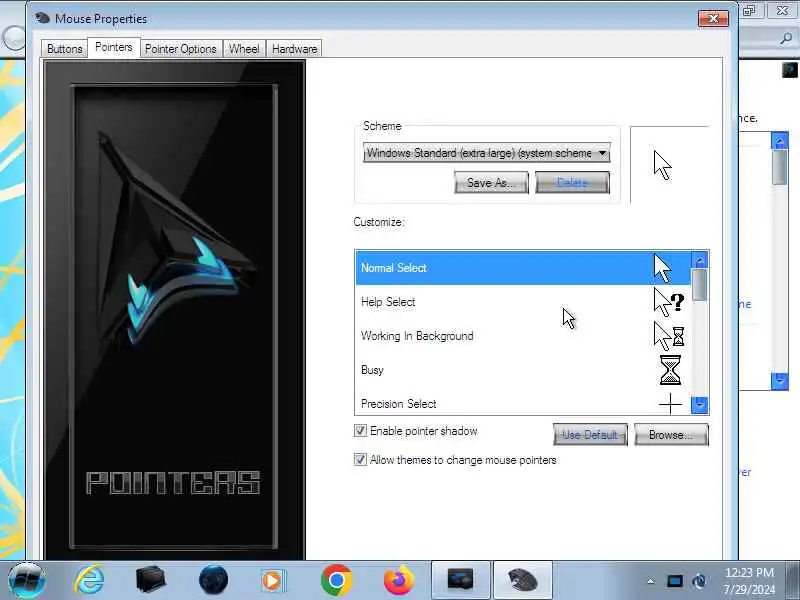The image size is (800, 600).
Task: Click the Save As... button
Action: pyautogui.click(x=491, y=183)
